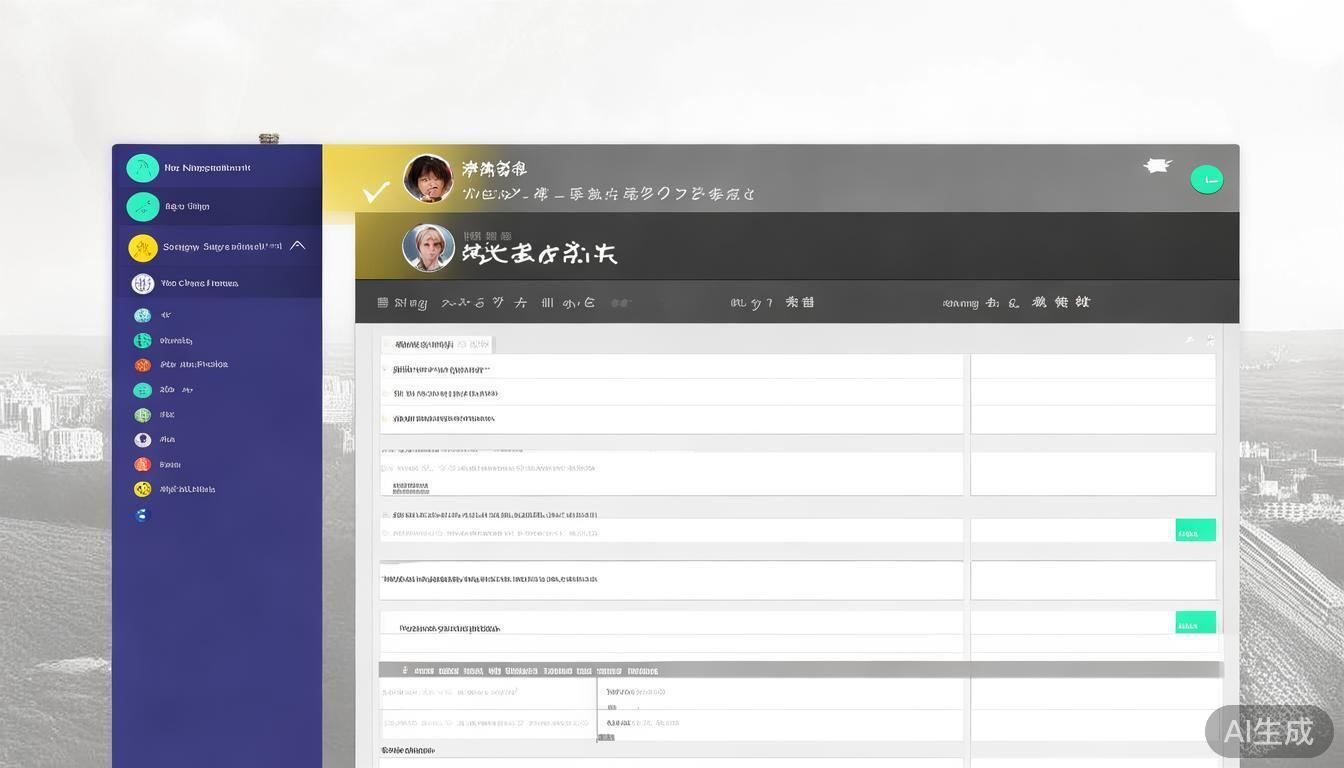Click the yellow circular icon in the sidebar
This screenshot has width=1344, height=768.
point(142,246)
